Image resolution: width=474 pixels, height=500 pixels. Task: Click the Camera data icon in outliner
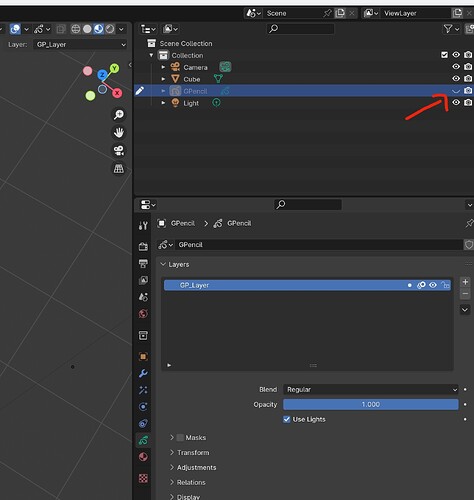pos(225,67)
